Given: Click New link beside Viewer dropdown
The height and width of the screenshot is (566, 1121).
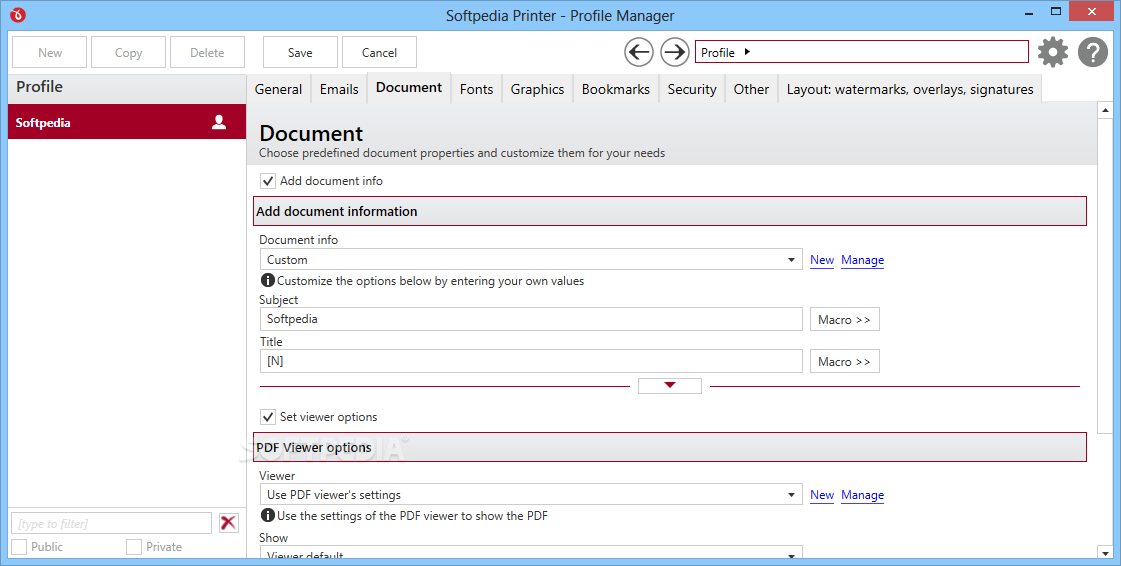Looking at the screenshot, I should (822, 495).
